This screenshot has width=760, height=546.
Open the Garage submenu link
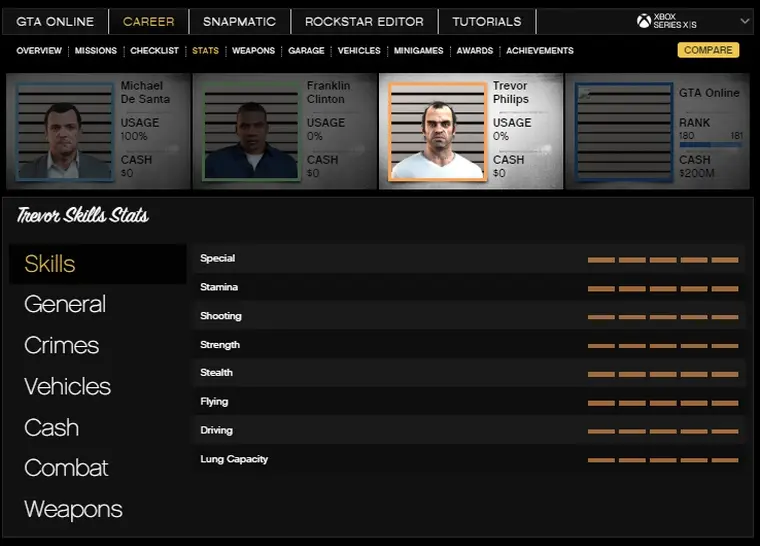[x=306, y=51]
